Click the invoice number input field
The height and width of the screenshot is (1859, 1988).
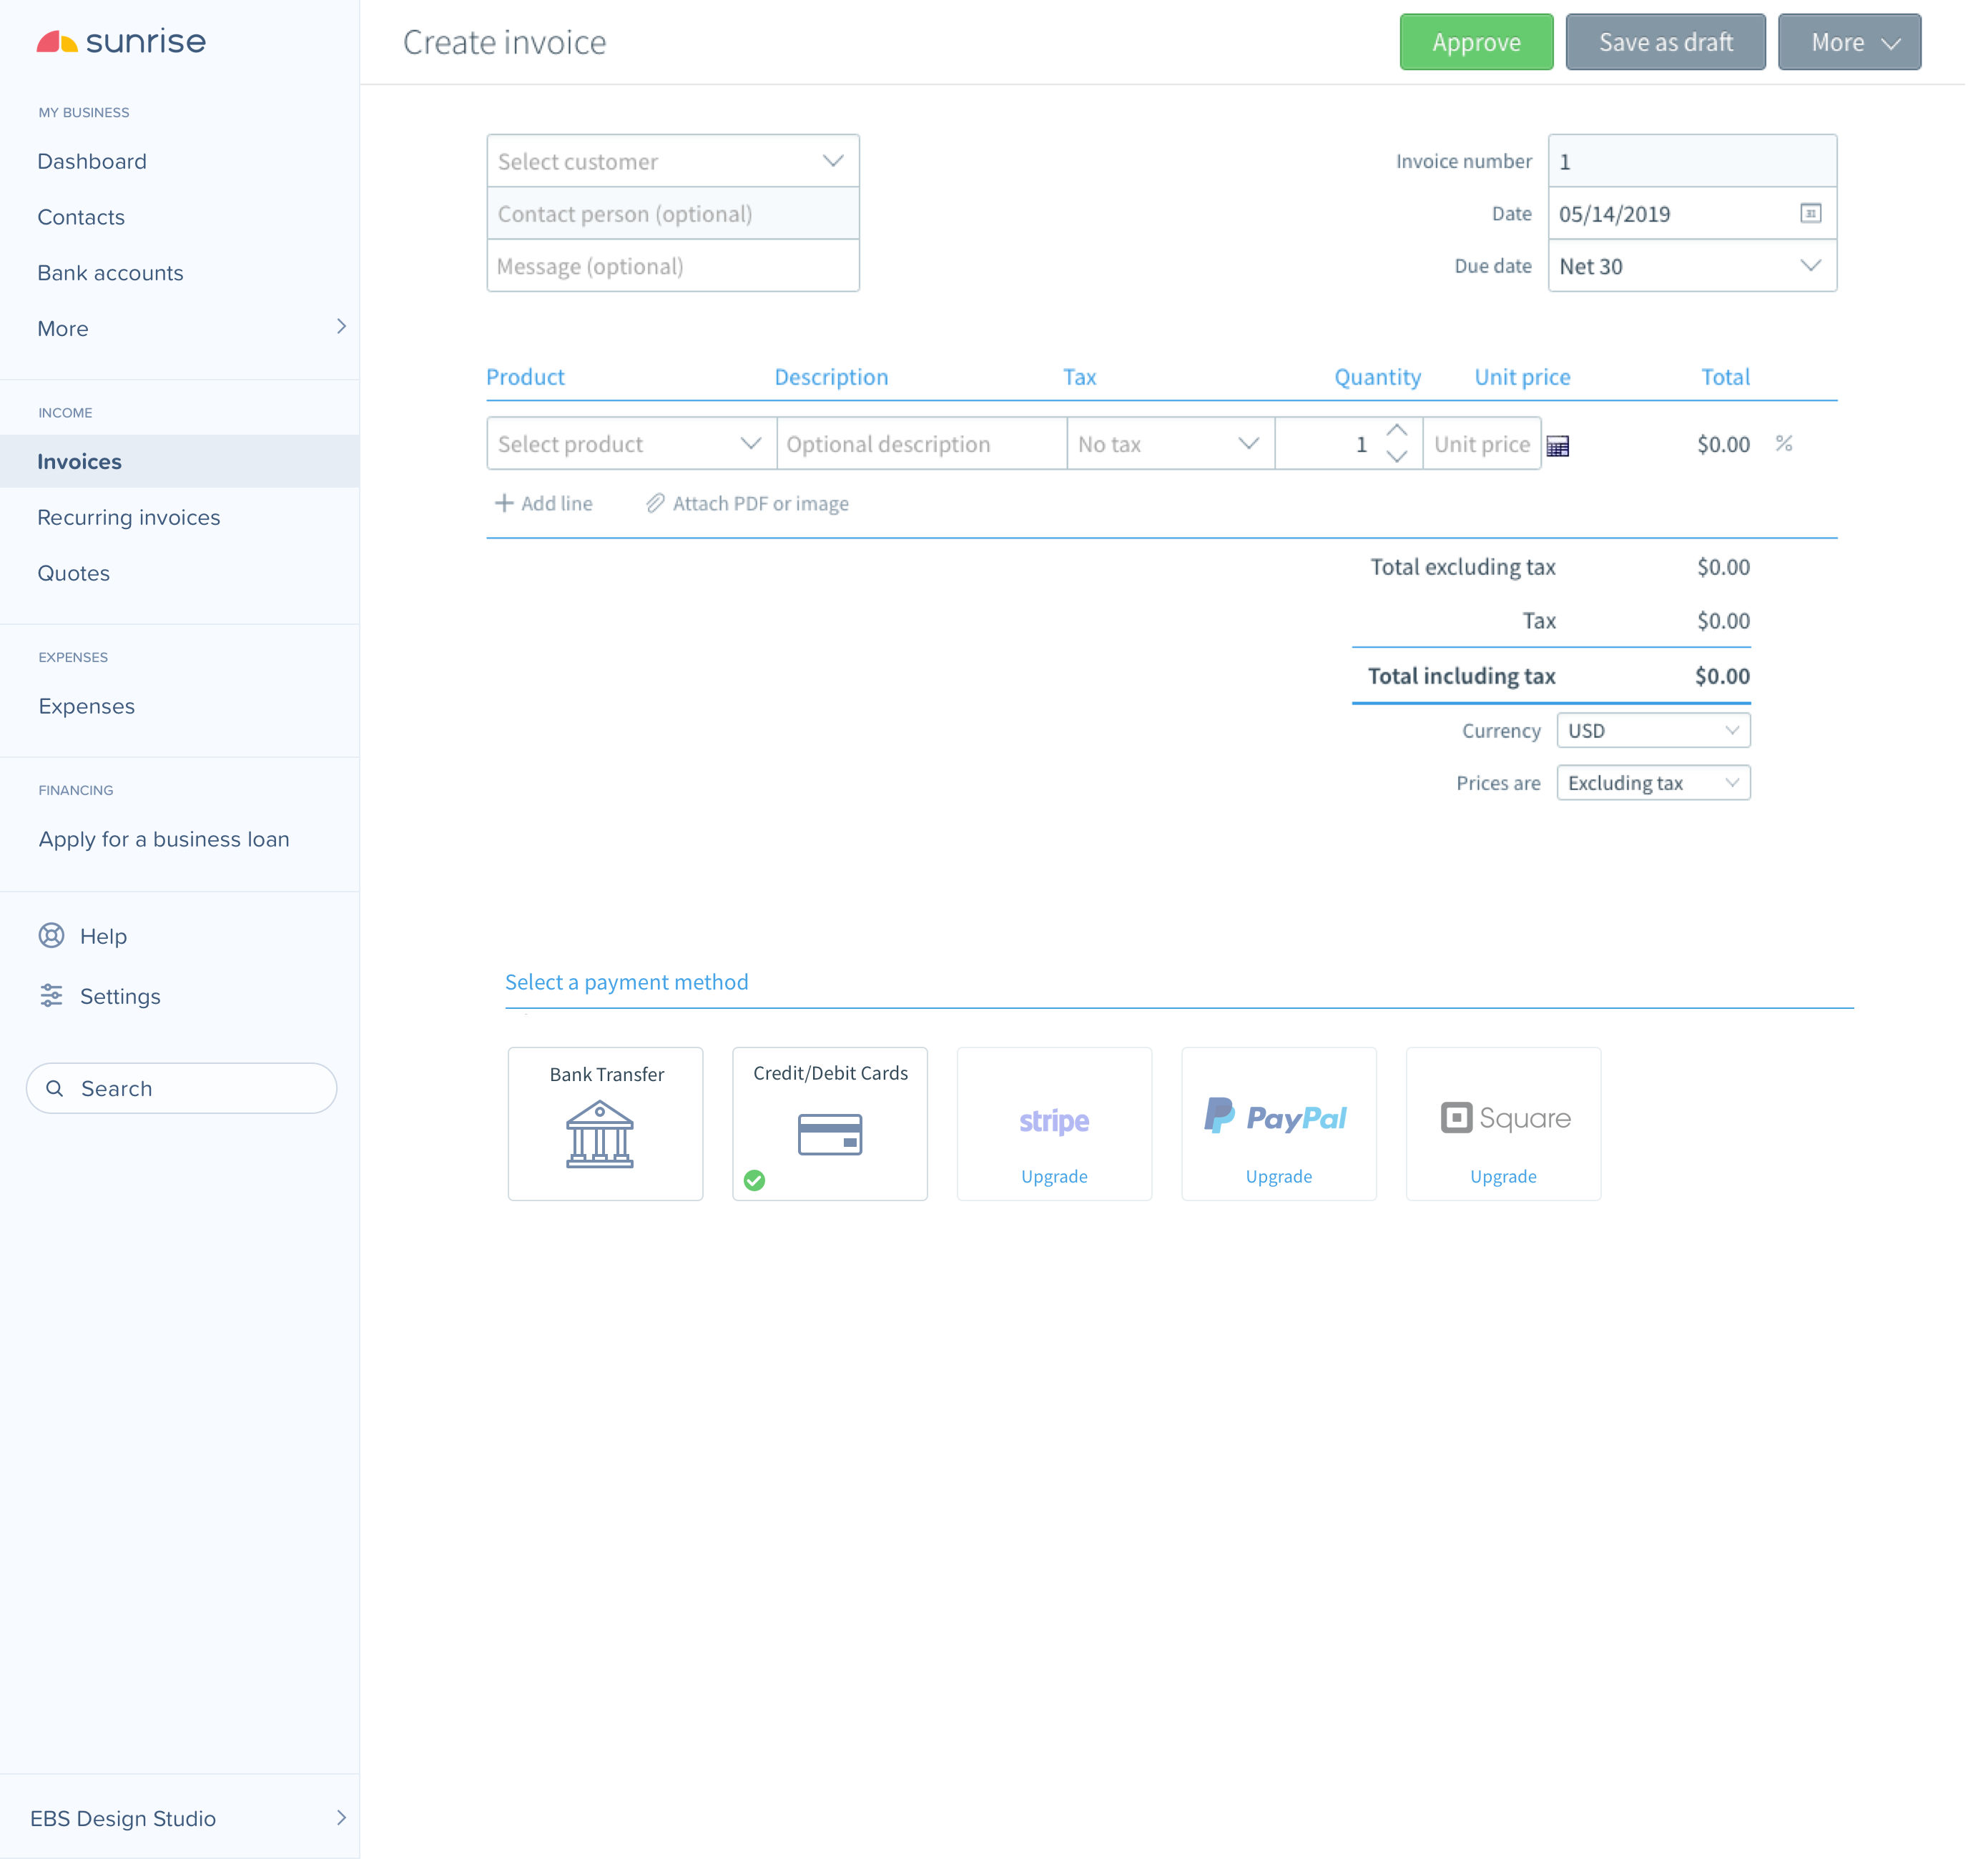pos(1691,161)
